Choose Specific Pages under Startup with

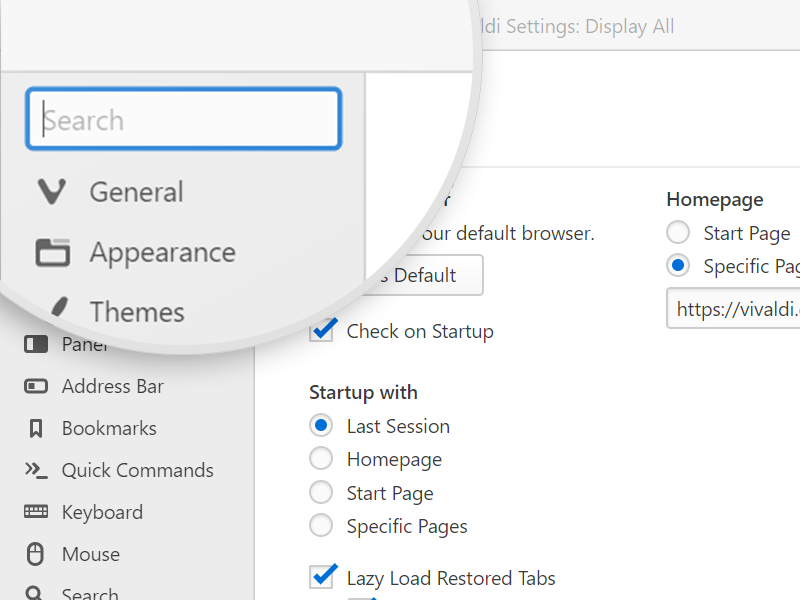[x=321, y=526]
